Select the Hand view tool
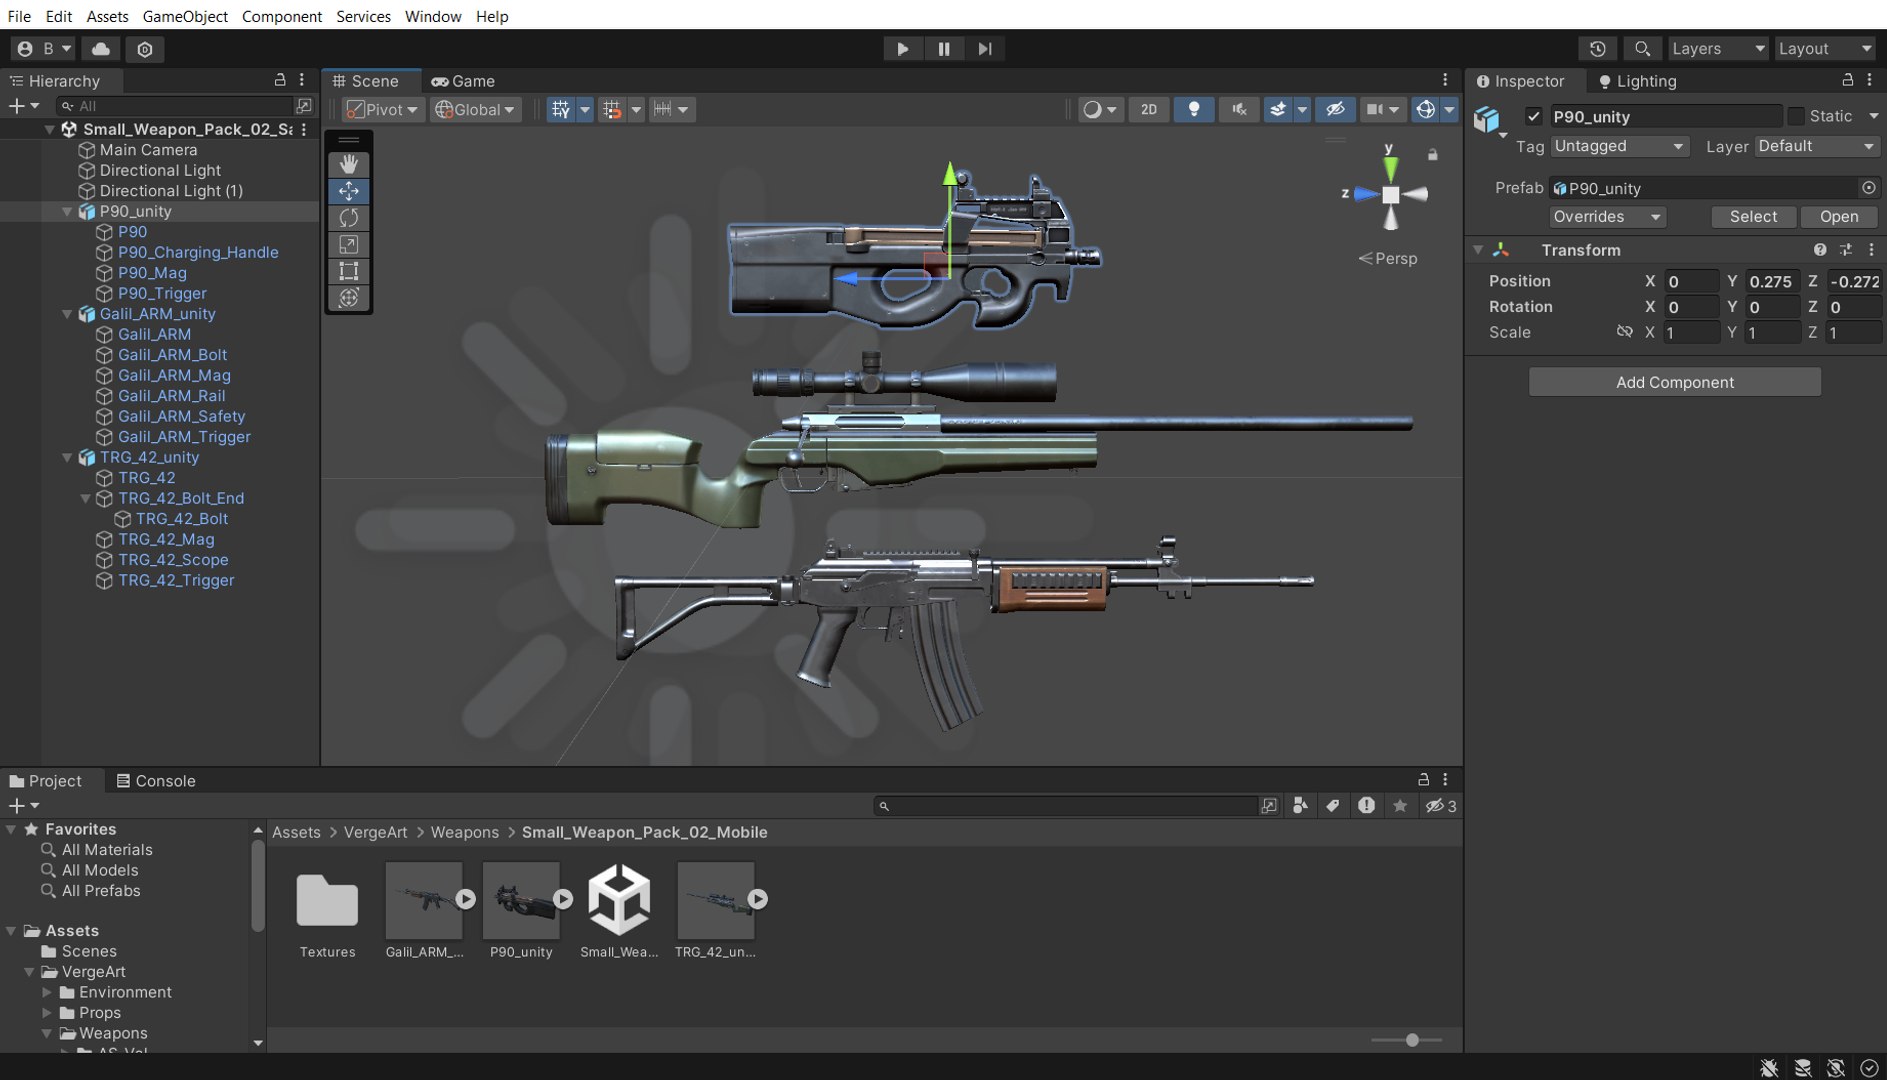This screenshot has width=1887, height=1080. (348, 164)
